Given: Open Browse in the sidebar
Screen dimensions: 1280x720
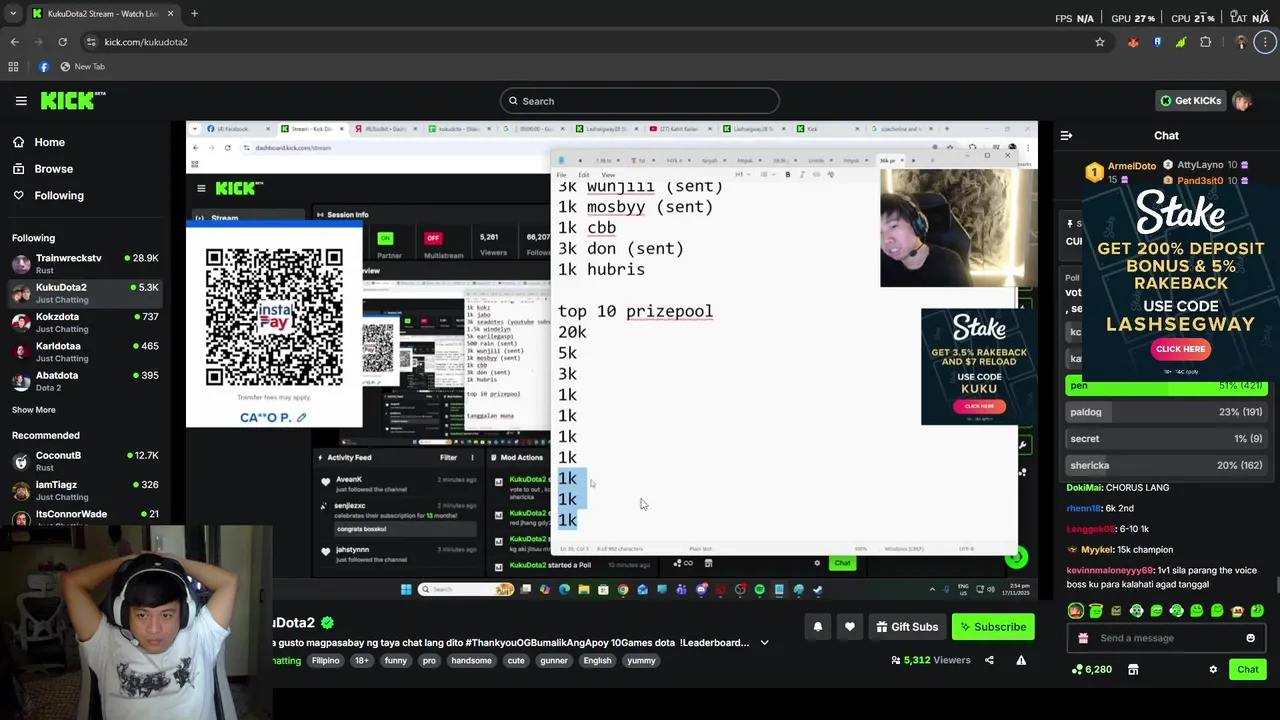Looking at the screenshot, I should point(53,169).
